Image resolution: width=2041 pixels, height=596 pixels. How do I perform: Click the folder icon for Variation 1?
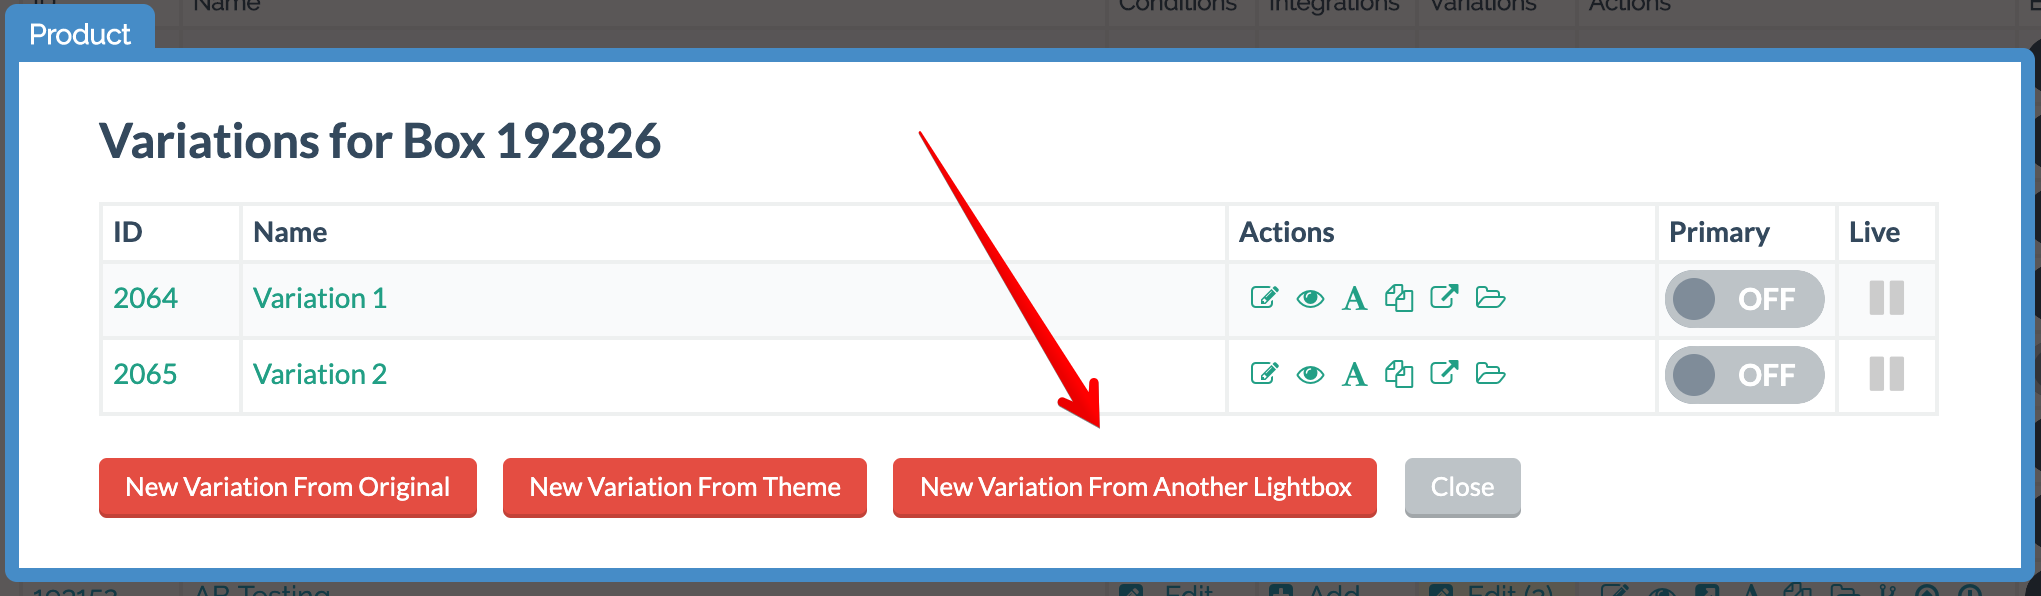coord(1490,298)
